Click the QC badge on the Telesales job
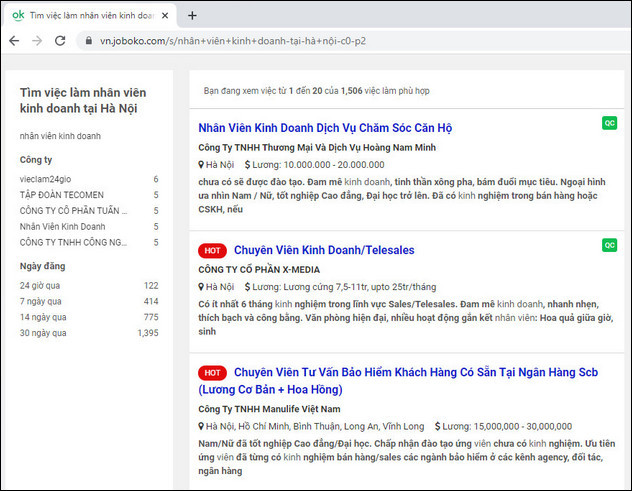Screen dimensions: 632x491 (x=609, y=245)
